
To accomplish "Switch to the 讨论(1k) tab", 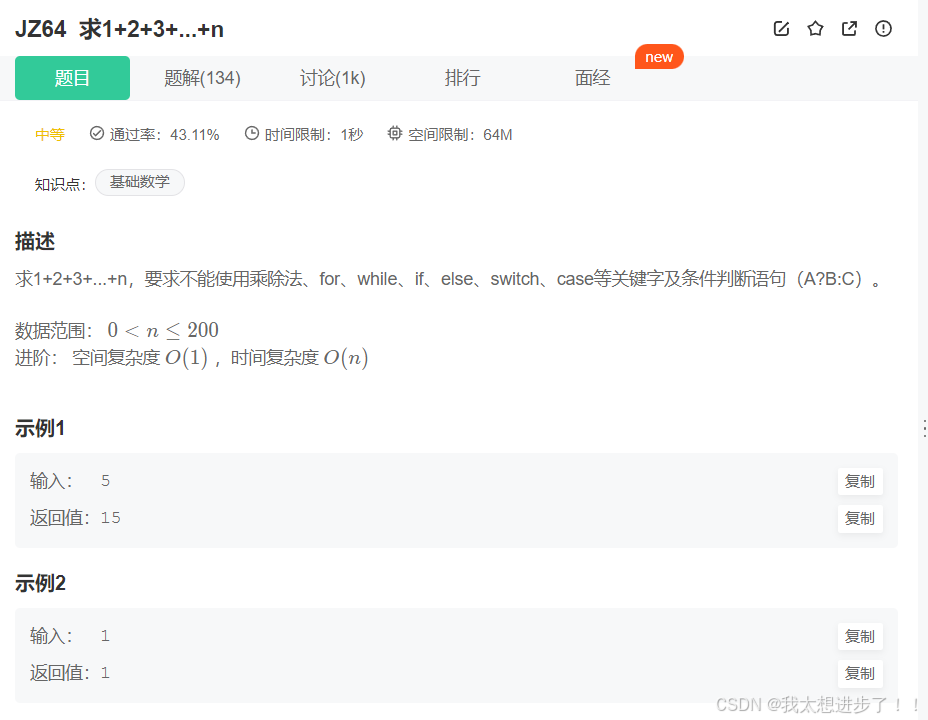I will click(333, 78).
